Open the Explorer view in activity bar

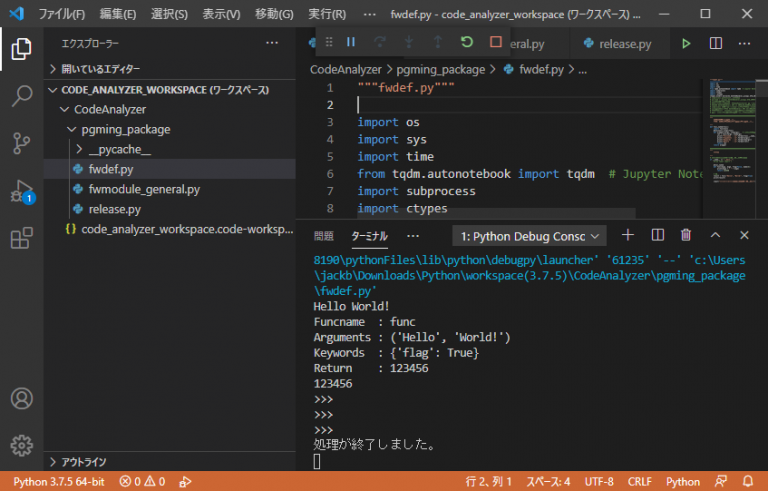click(x=21, y=48)
